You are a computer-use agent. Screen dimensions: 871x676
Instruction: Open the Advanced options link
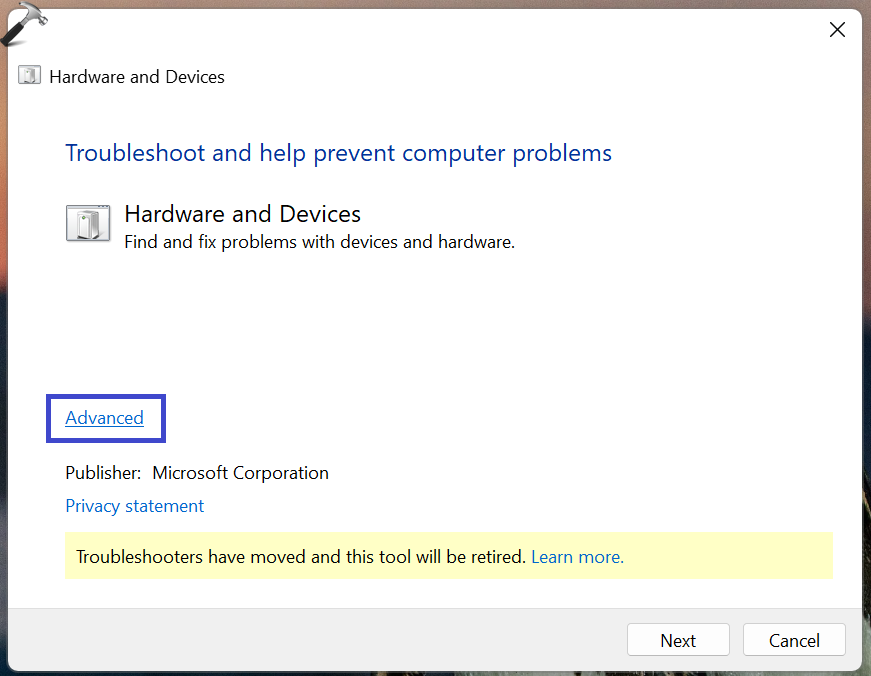[104, 418]
